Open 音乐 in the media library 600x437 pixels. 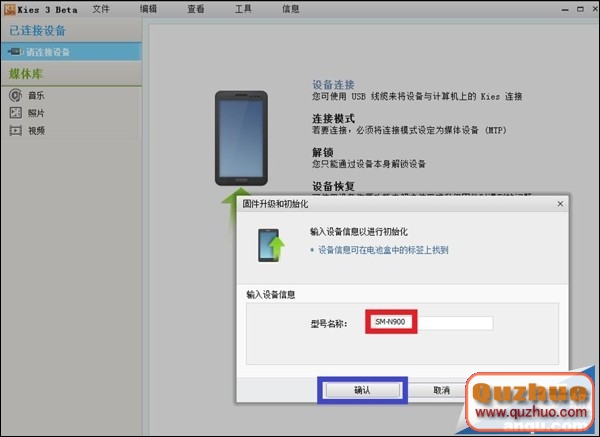pos(36,95)
